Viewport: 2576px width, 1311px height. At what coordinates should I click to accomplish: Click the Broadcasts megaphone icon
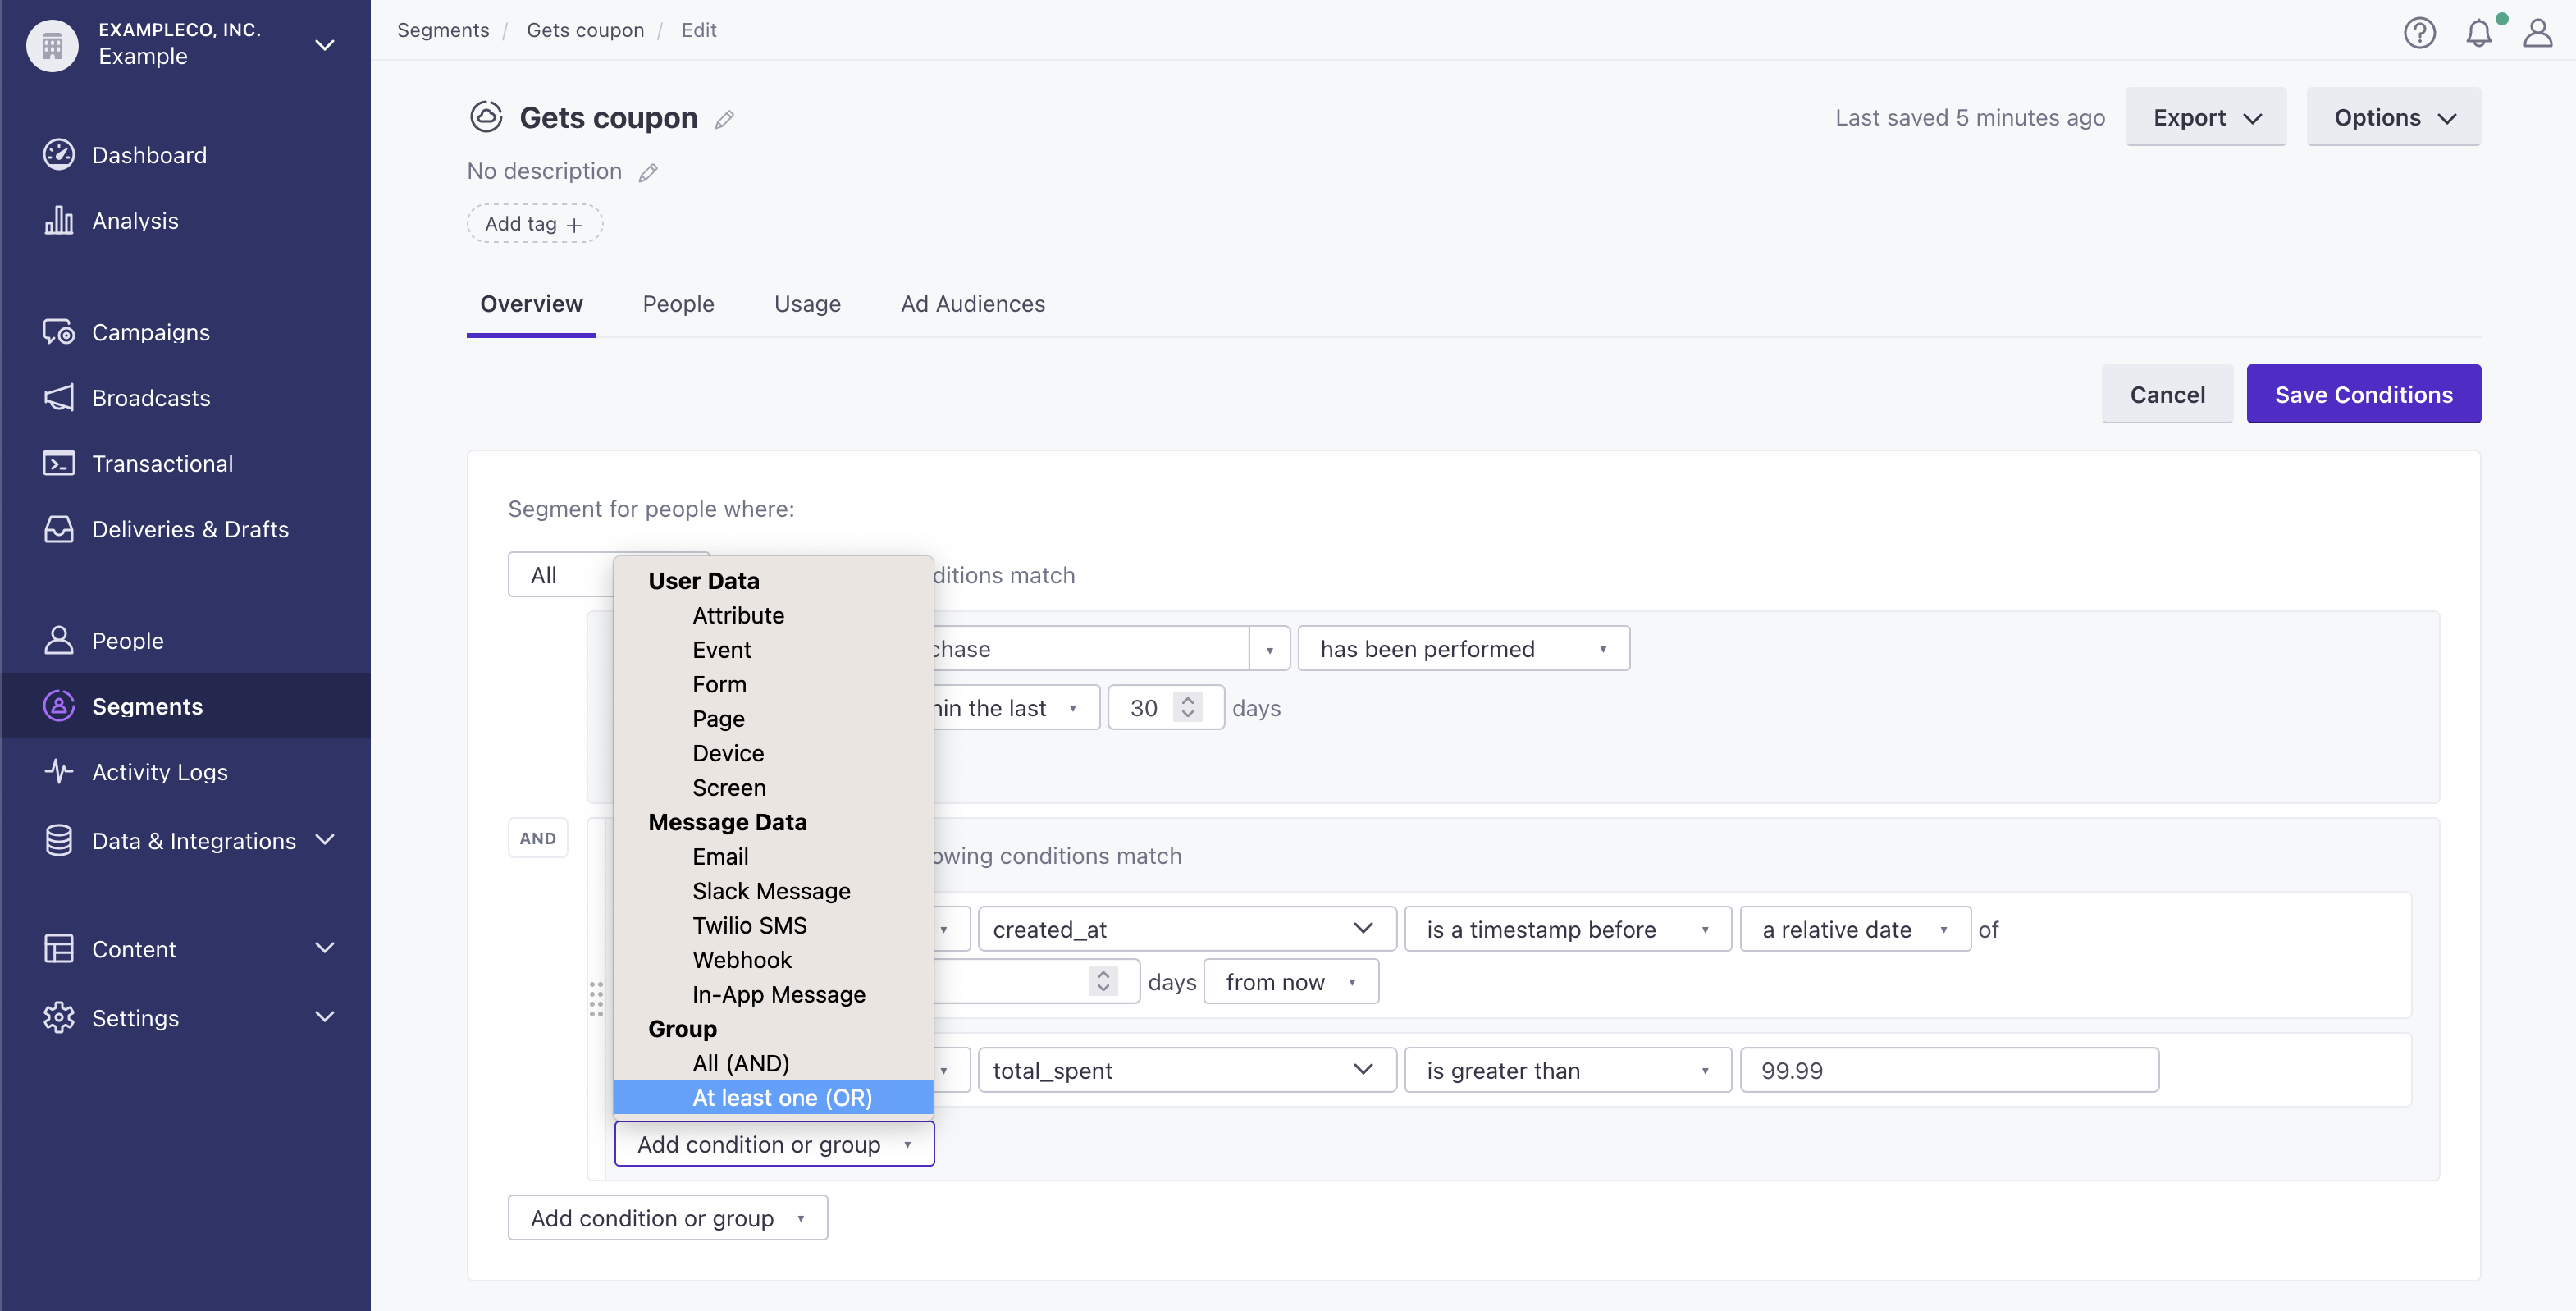point(59,397)
